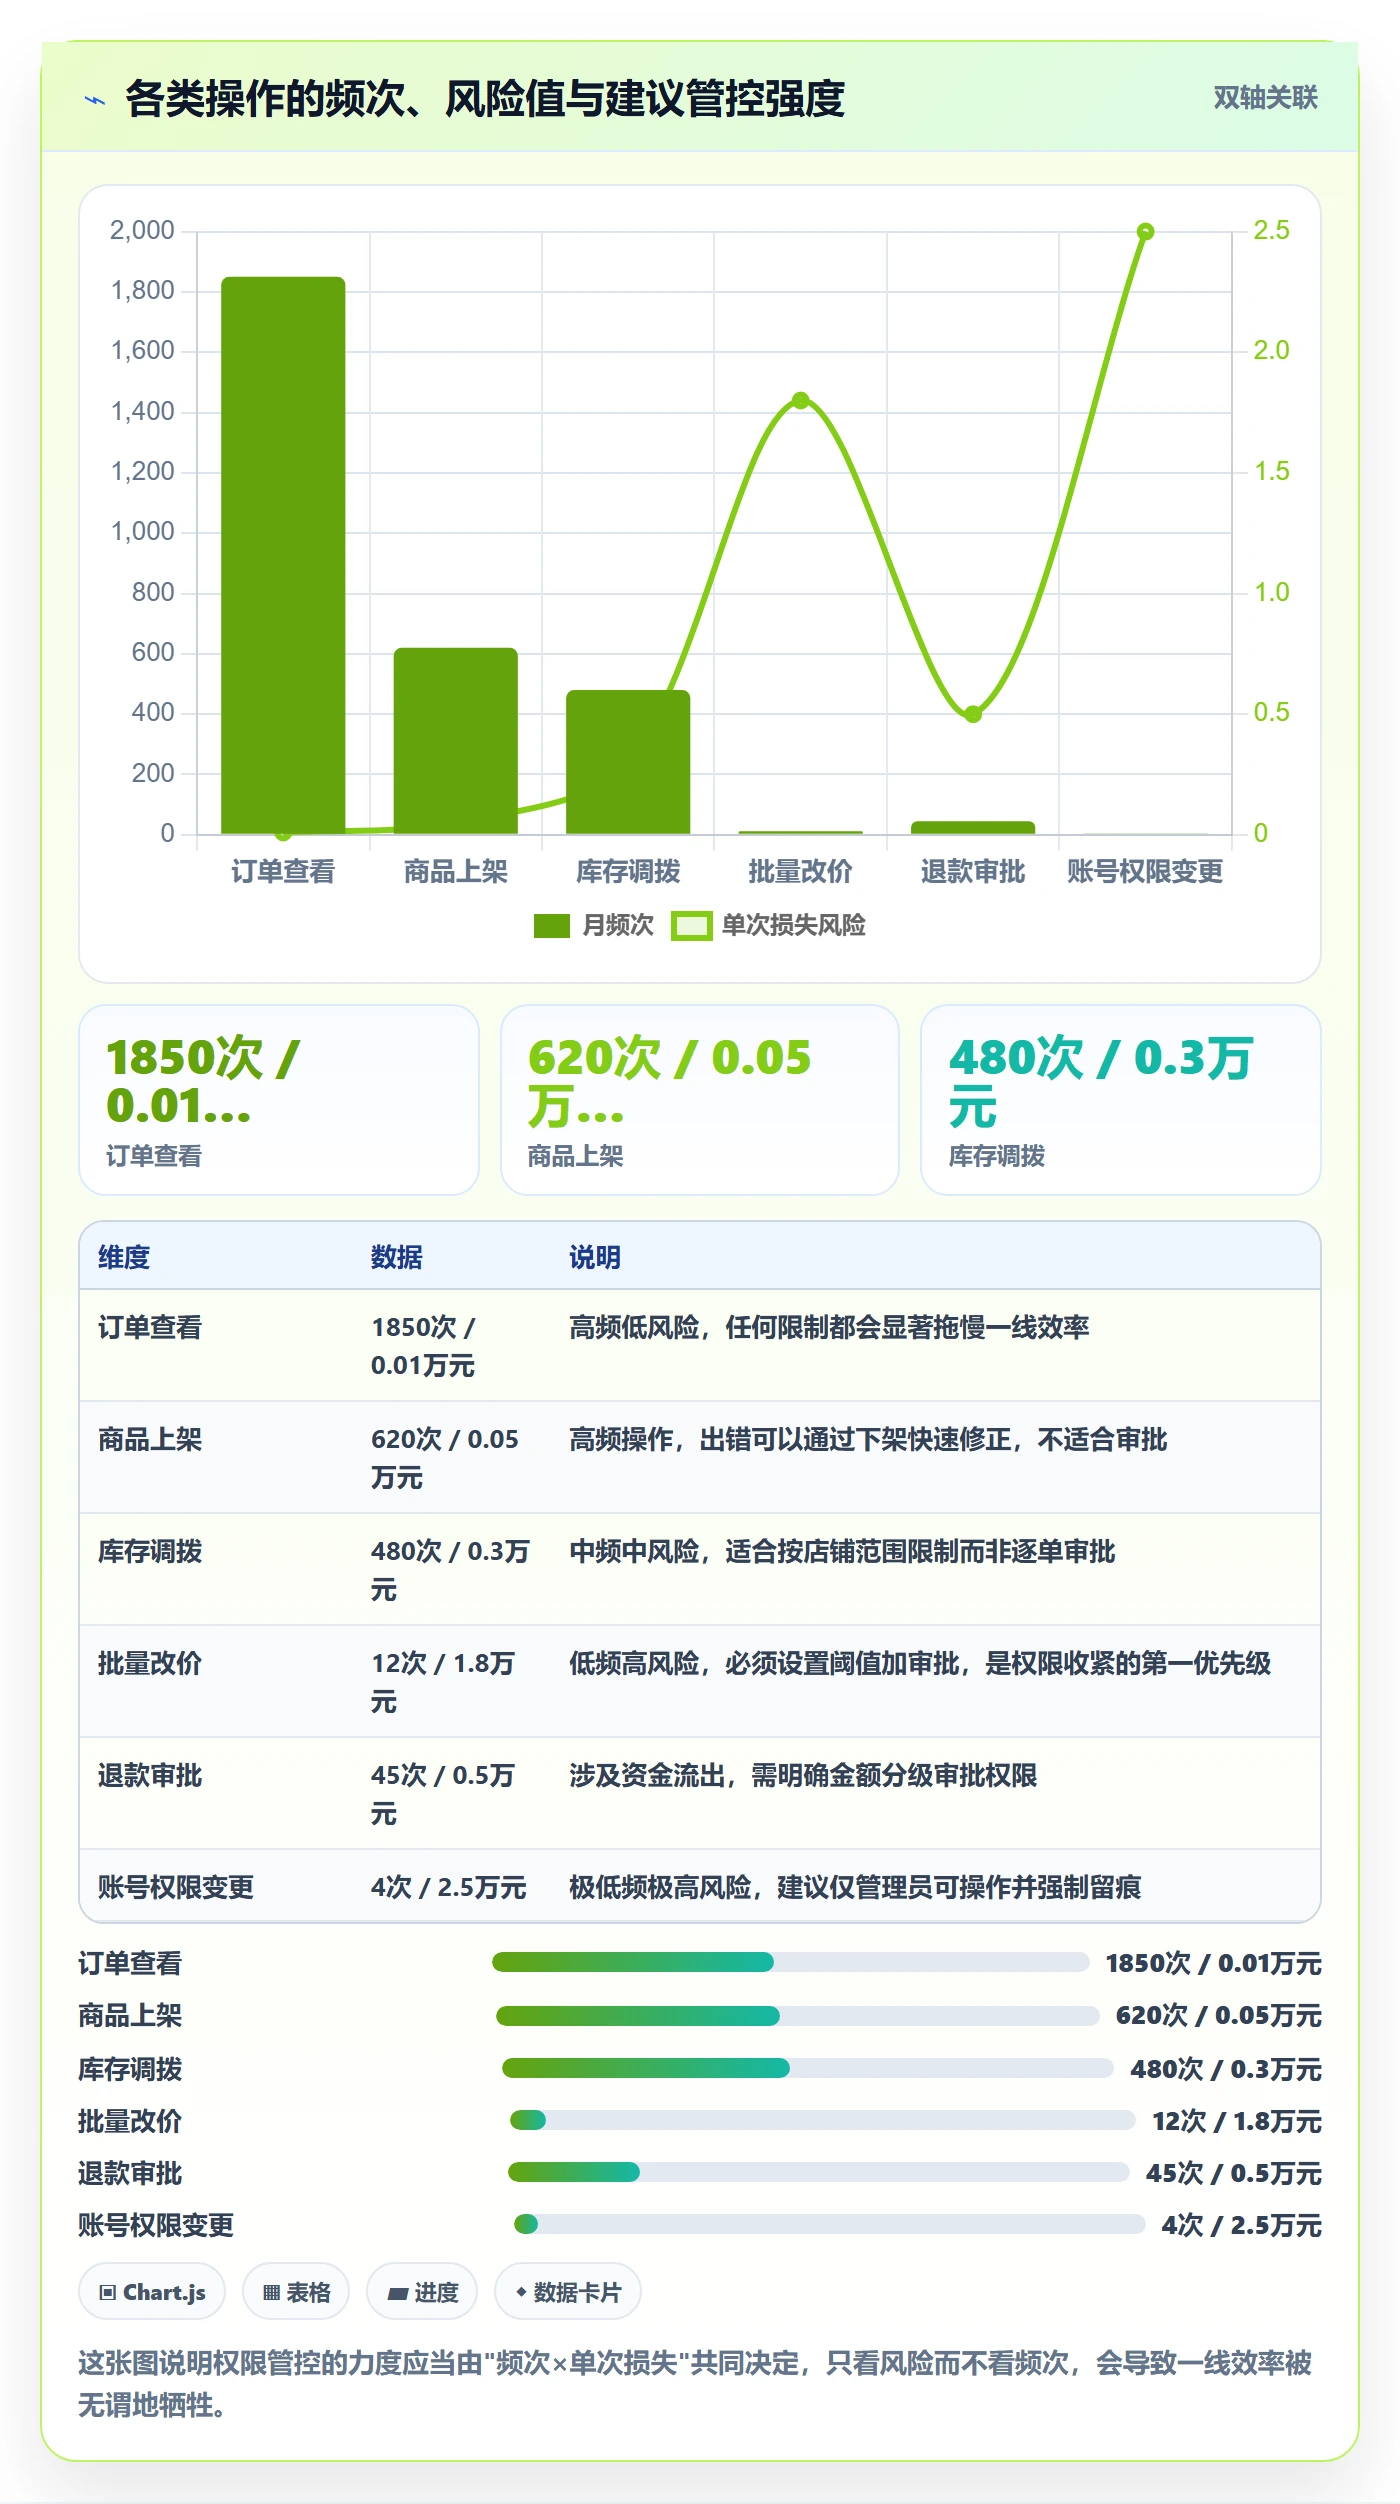Select the 数据卡片 tag chip
This screenshot has height=2504, width=1400.
[x=568, y=2291]
